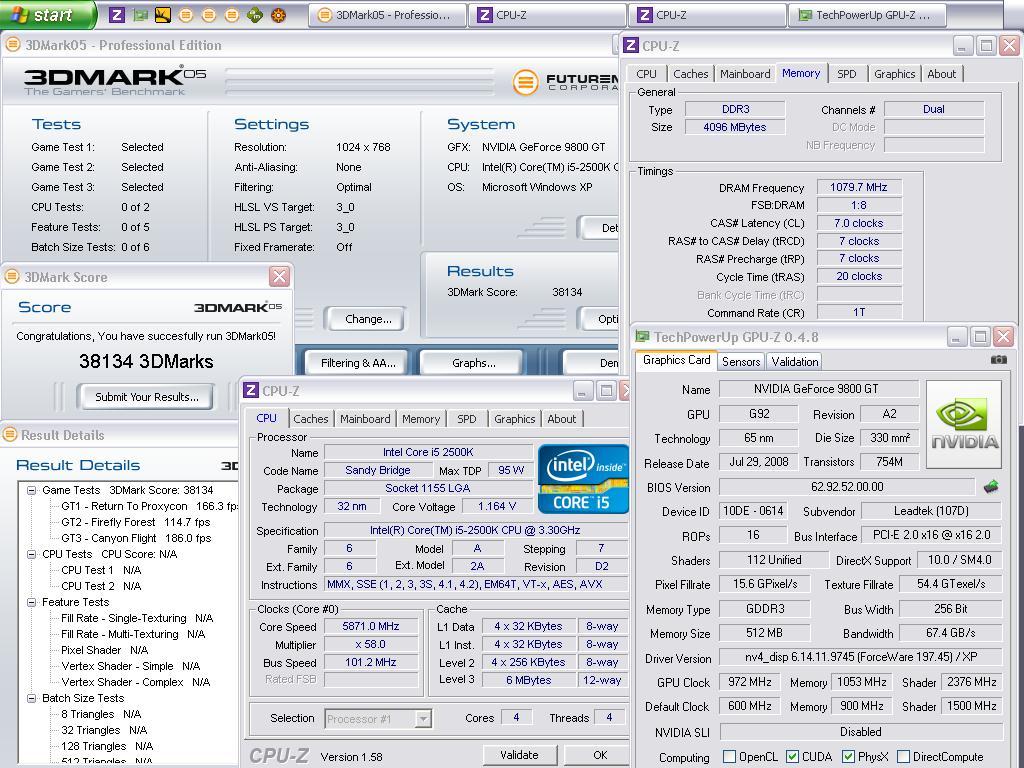This screenshot has height=768, width=1024.
Task: Collapse the Batch Size Tests tree node
Action: click(31, 698)
